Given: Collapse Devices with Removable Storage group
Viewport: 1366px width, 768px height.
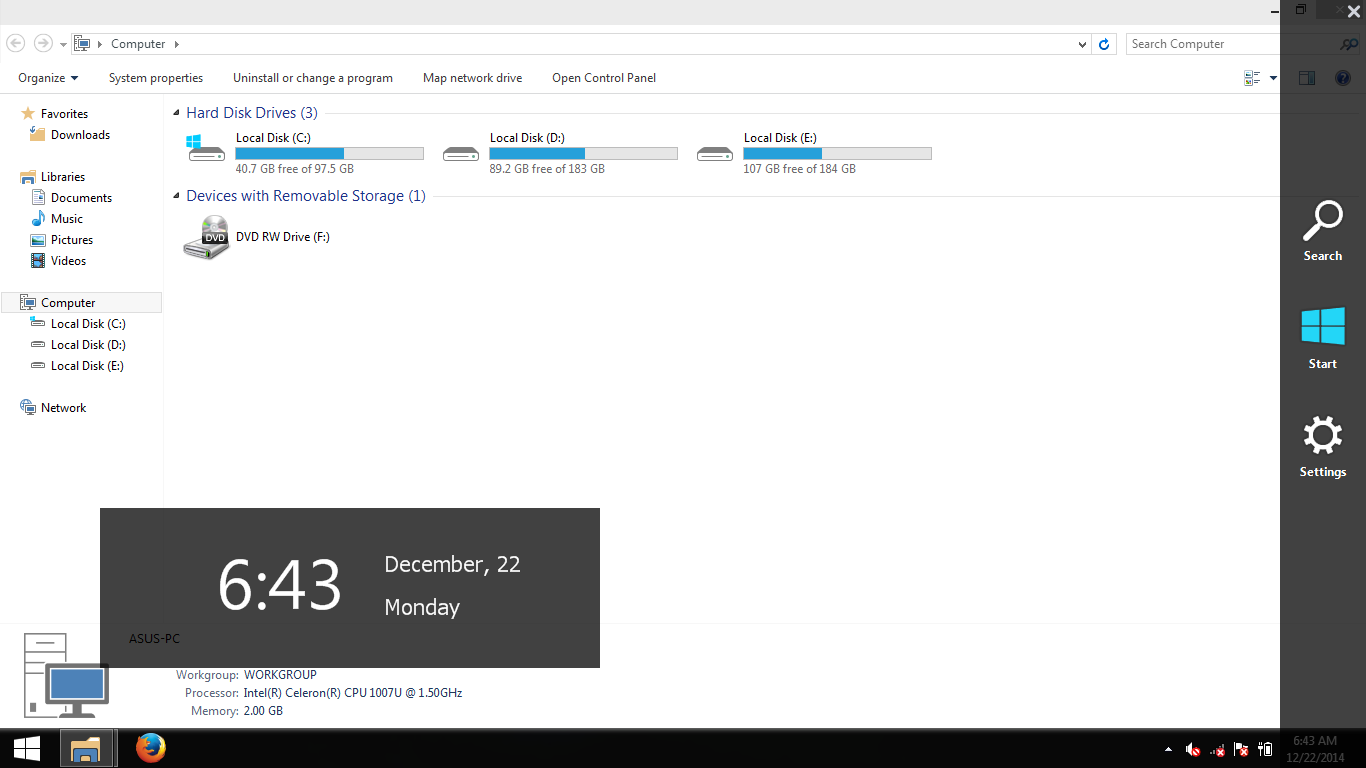Looking at the screenshot, I should tap(177, 197).
